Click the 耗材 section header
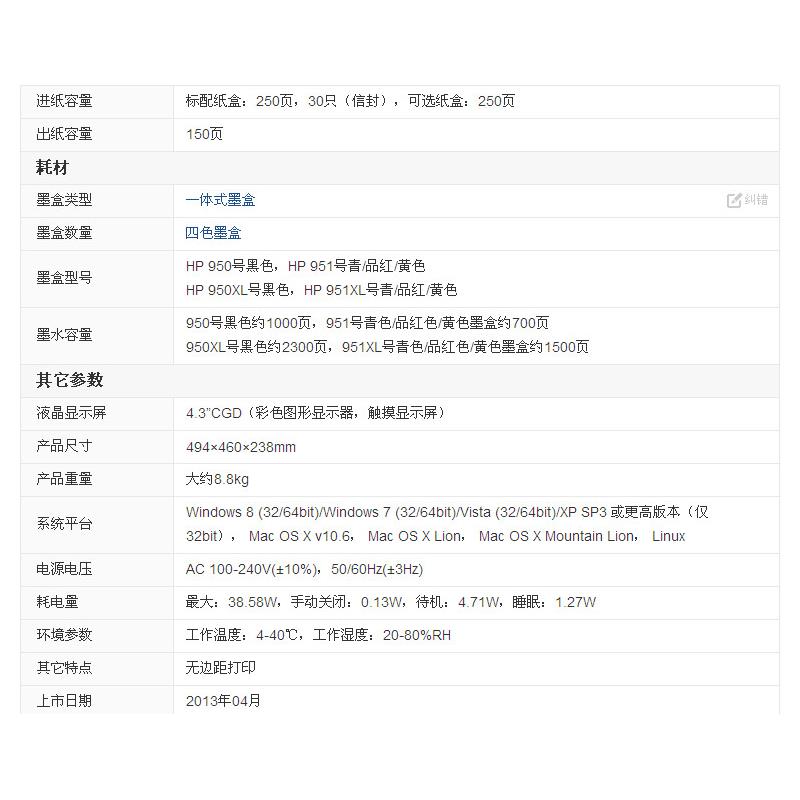 52,167
